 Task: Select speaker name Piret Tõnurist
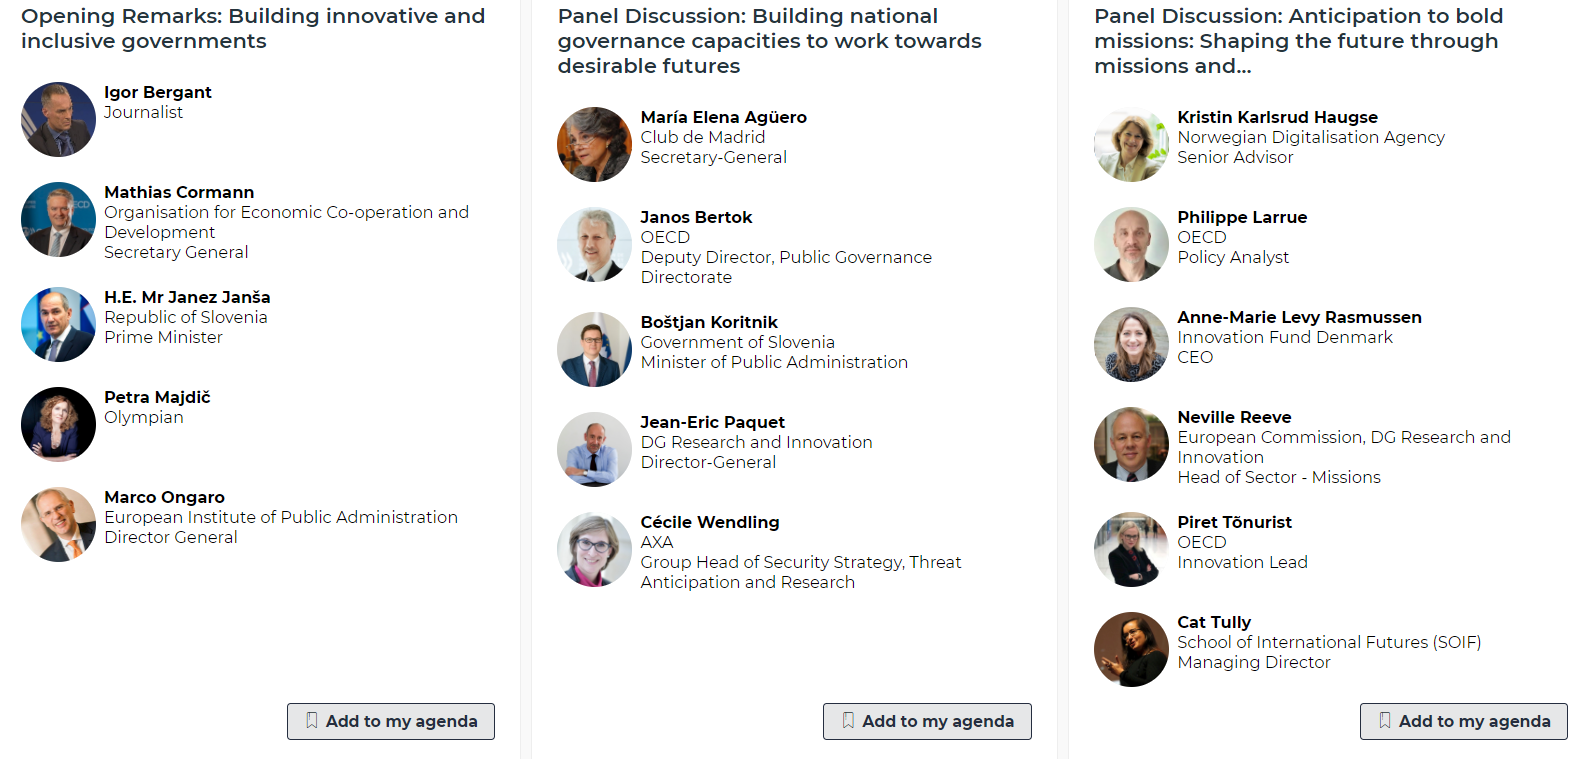(x=1234, y=522)
